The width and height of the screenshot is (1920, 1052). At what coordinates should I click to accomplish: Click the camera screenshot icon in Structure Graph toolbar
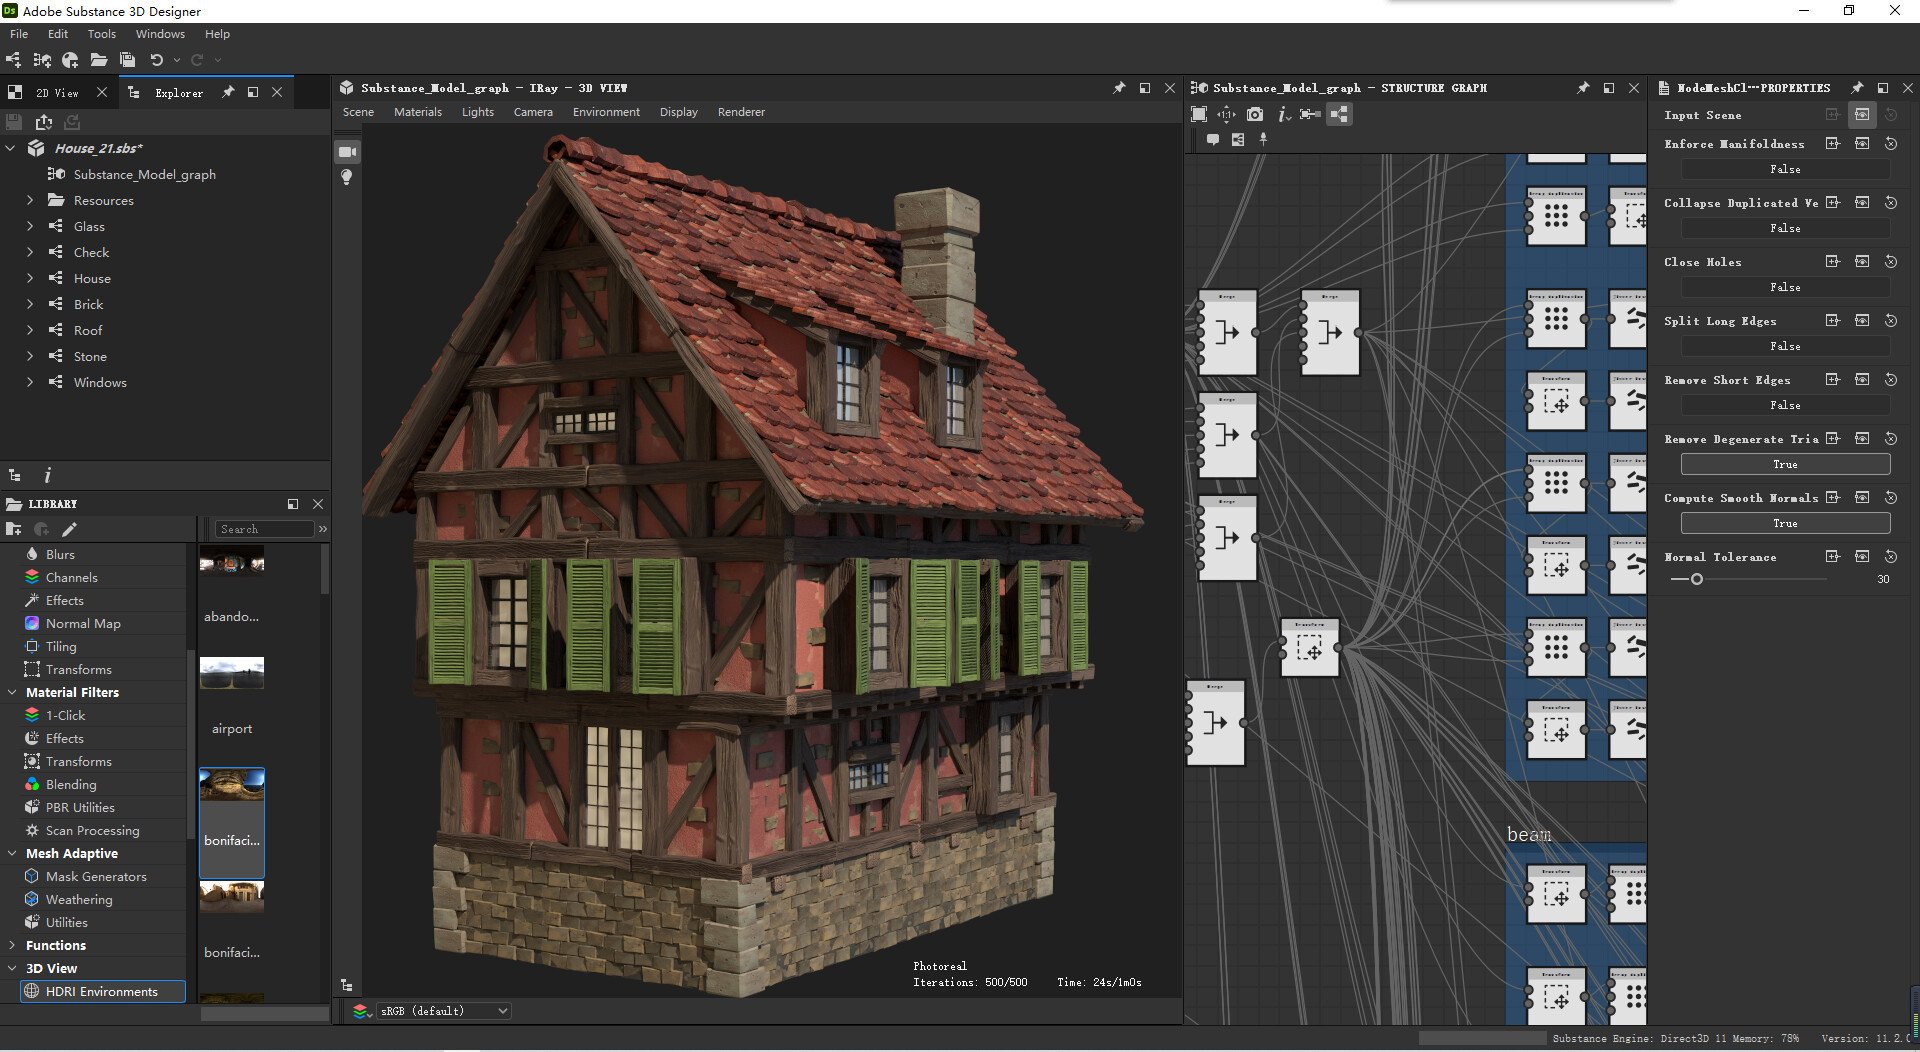coord(1254,114)
